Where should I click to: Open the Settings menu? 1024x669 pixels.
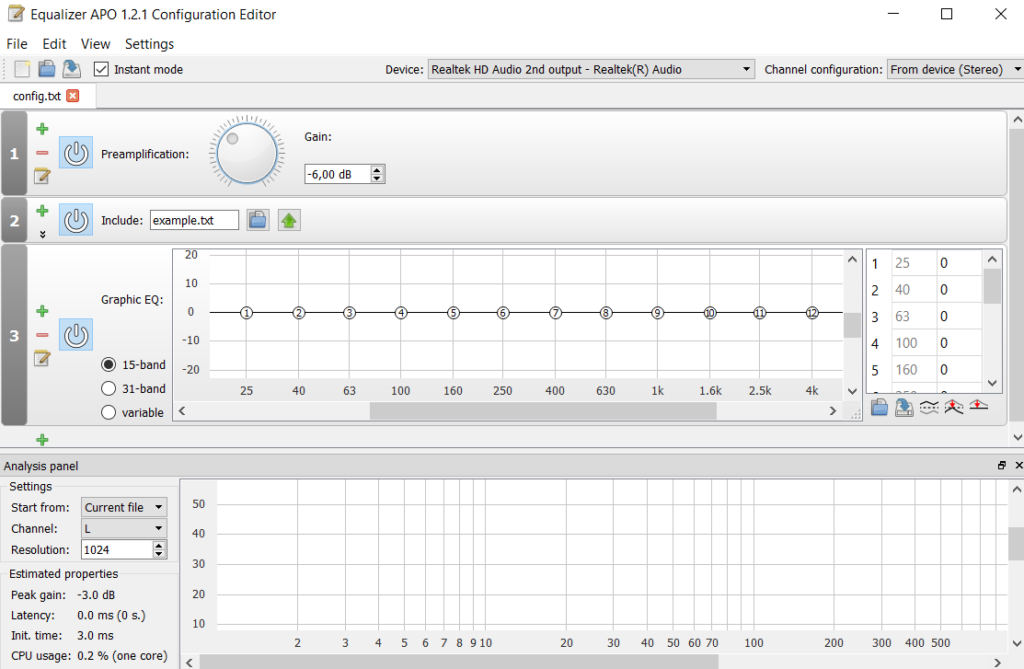150,44
